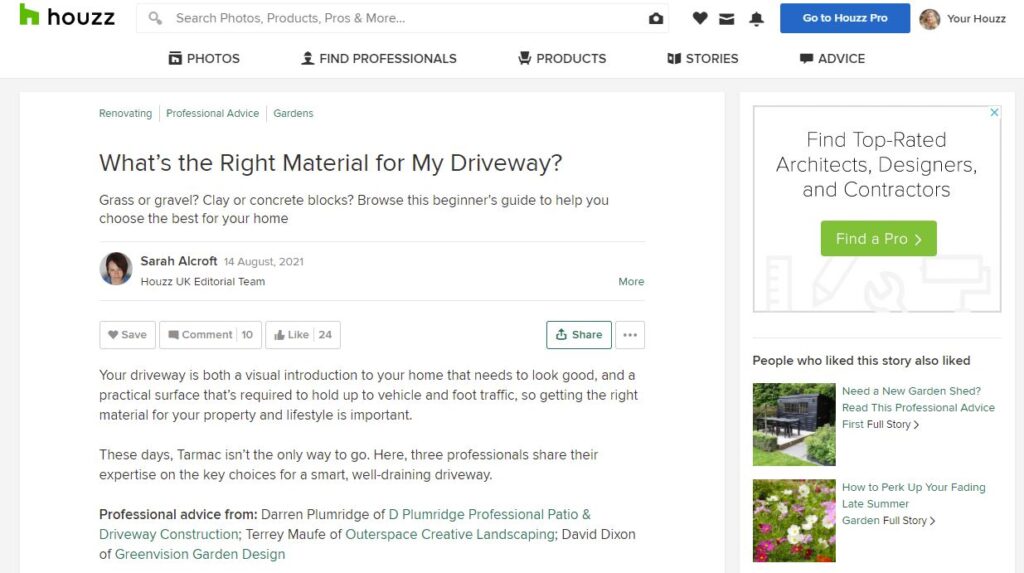The width and height of the screenshot is (1024, 573).
Task: Open the Products navigation menu
Action: (562, 59)
